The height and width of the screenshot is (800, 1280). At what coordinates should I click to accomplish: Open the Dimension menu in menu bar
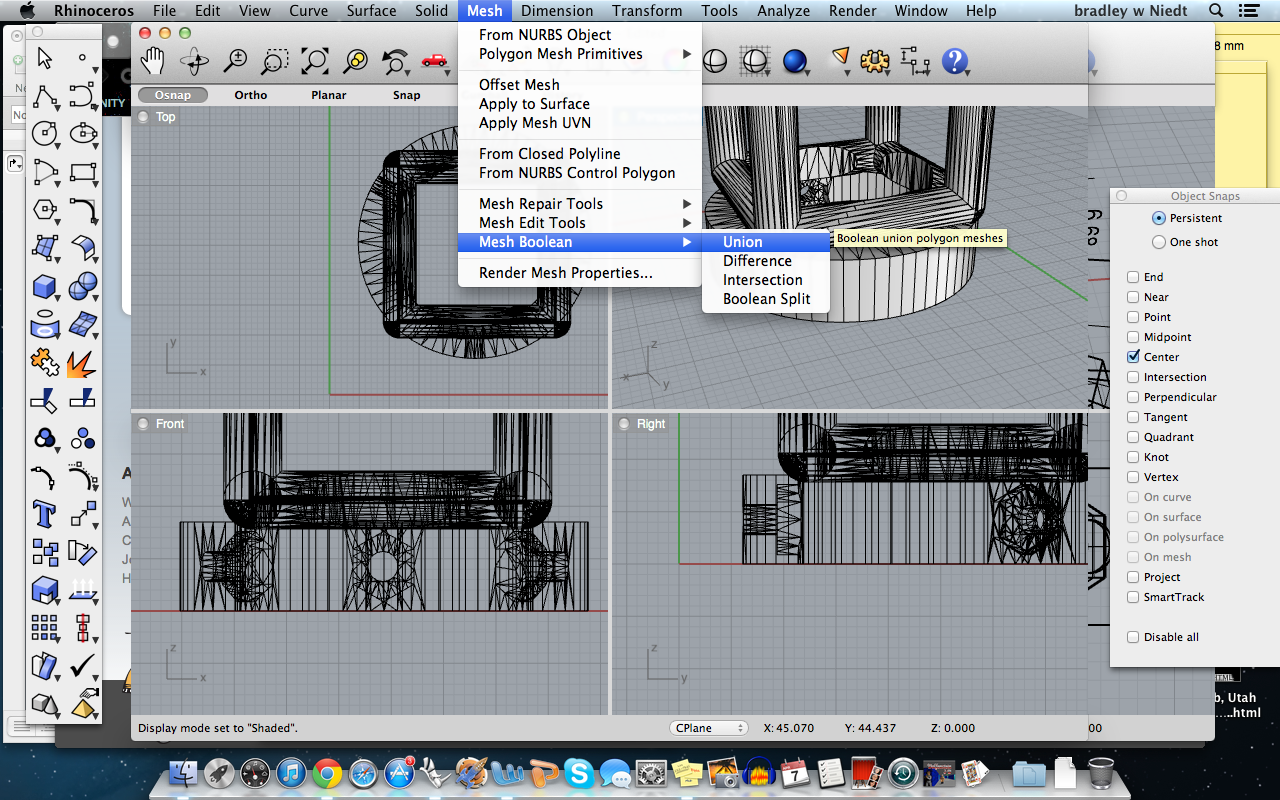tap(557, 11)
